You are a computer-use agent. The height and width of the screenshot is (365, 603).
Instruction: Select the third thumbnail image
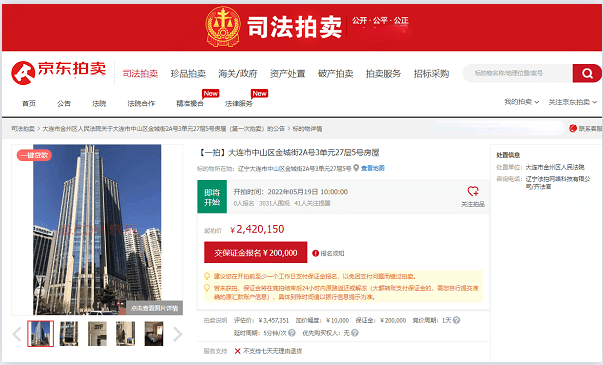[x=97, y=333]
